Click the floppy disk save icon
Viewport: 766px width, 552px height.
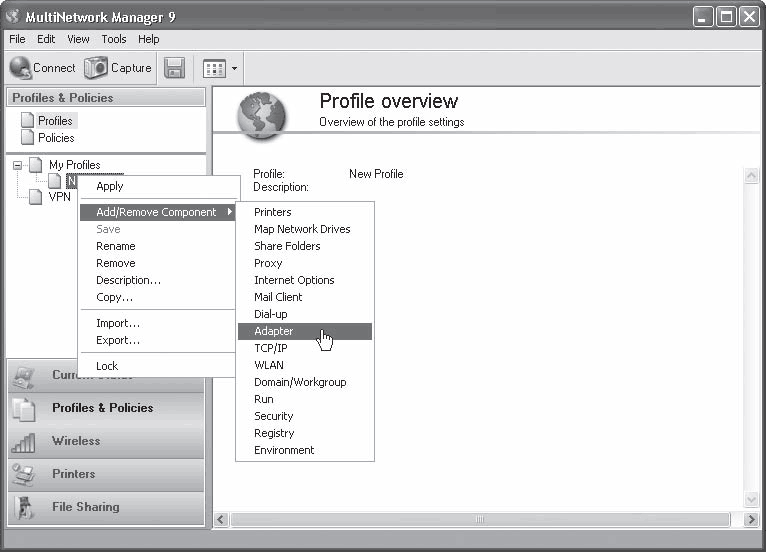pos(174,68)
